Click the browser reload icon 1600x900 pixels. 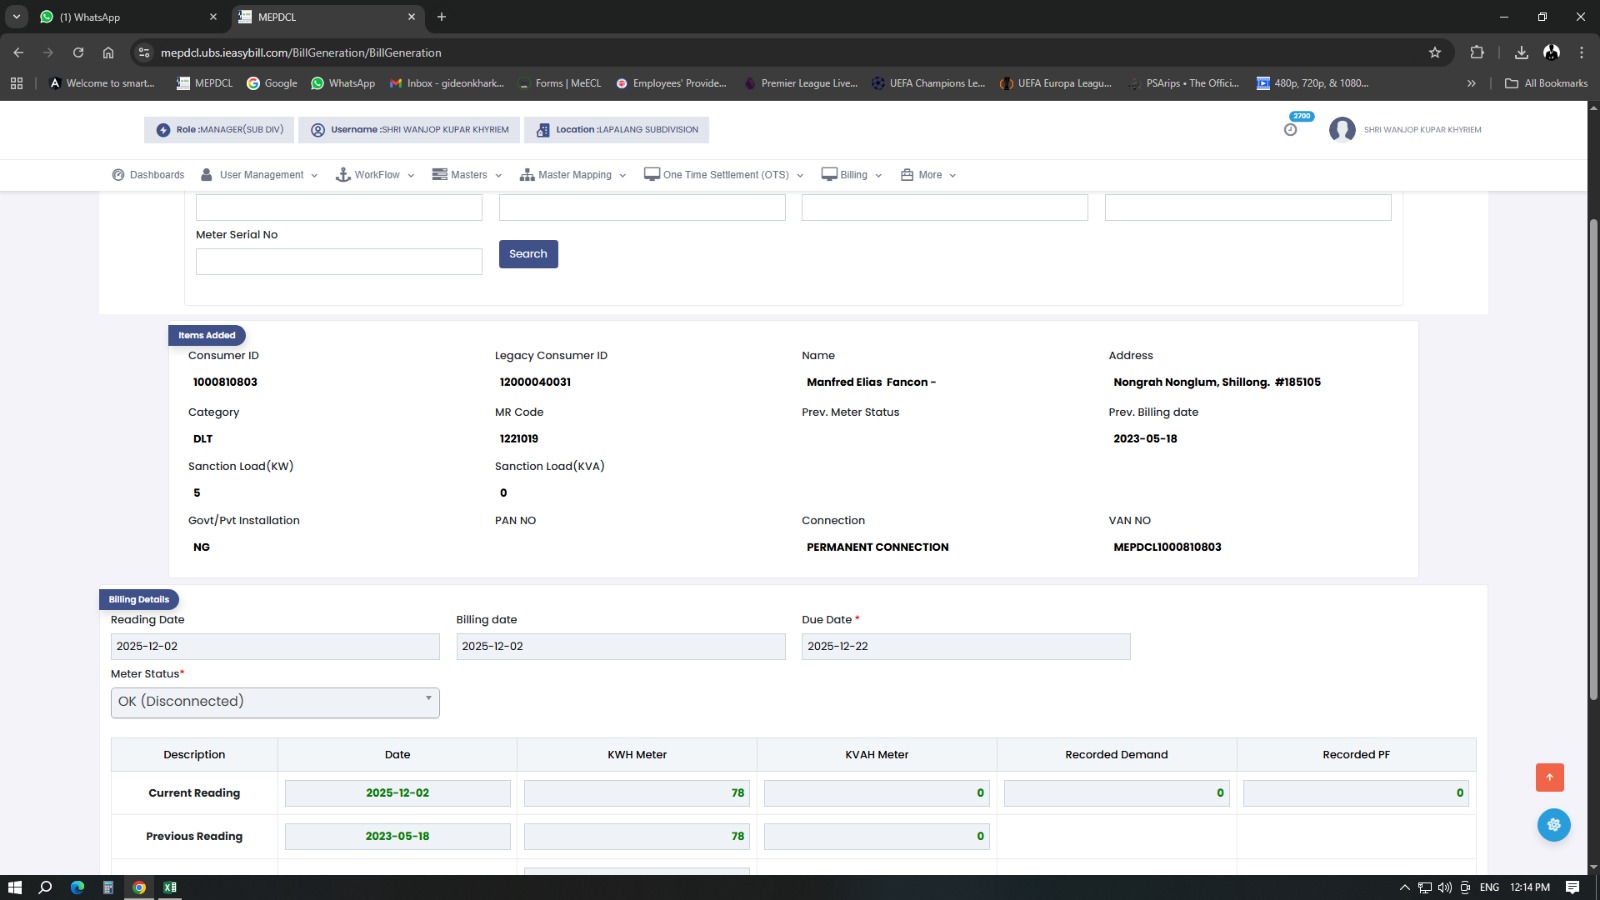(78, 53)
